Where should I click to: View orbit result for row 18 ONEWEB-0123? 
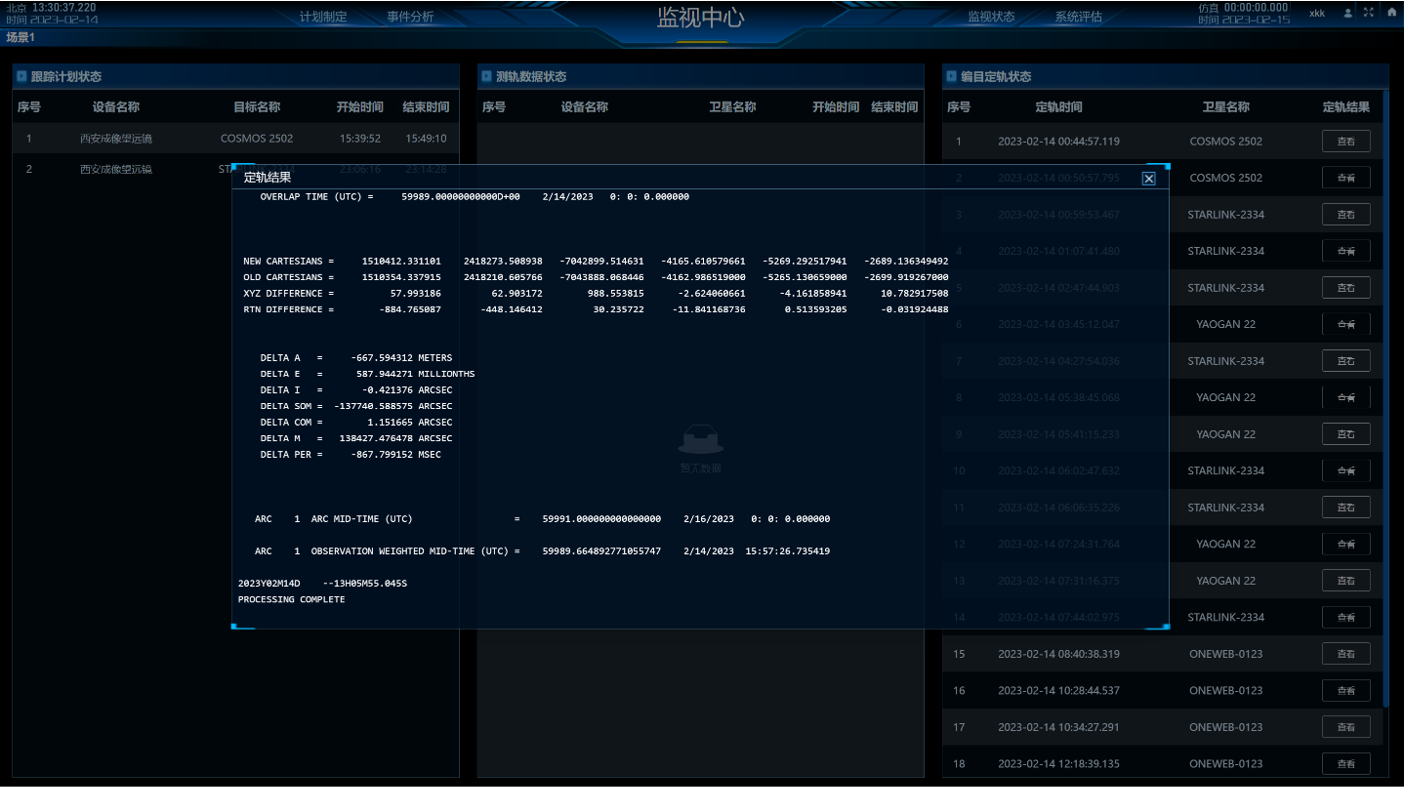pos(1345,764)
